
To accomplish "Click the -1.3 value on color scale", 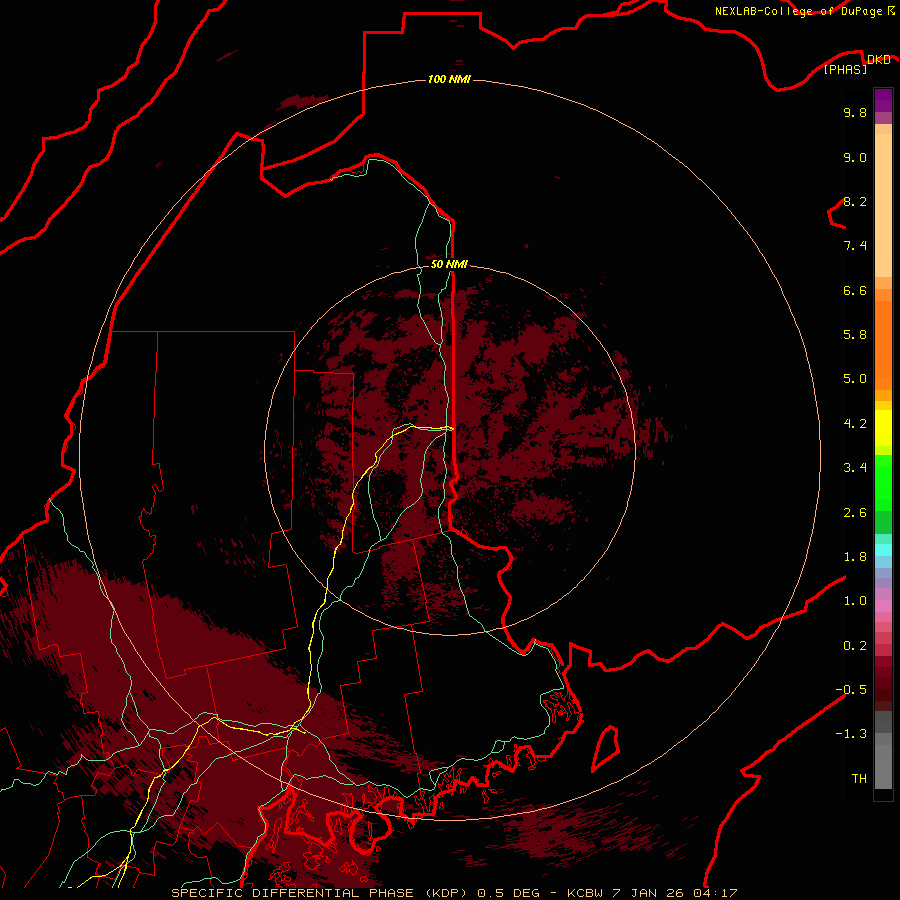I will tap(851, 734).
